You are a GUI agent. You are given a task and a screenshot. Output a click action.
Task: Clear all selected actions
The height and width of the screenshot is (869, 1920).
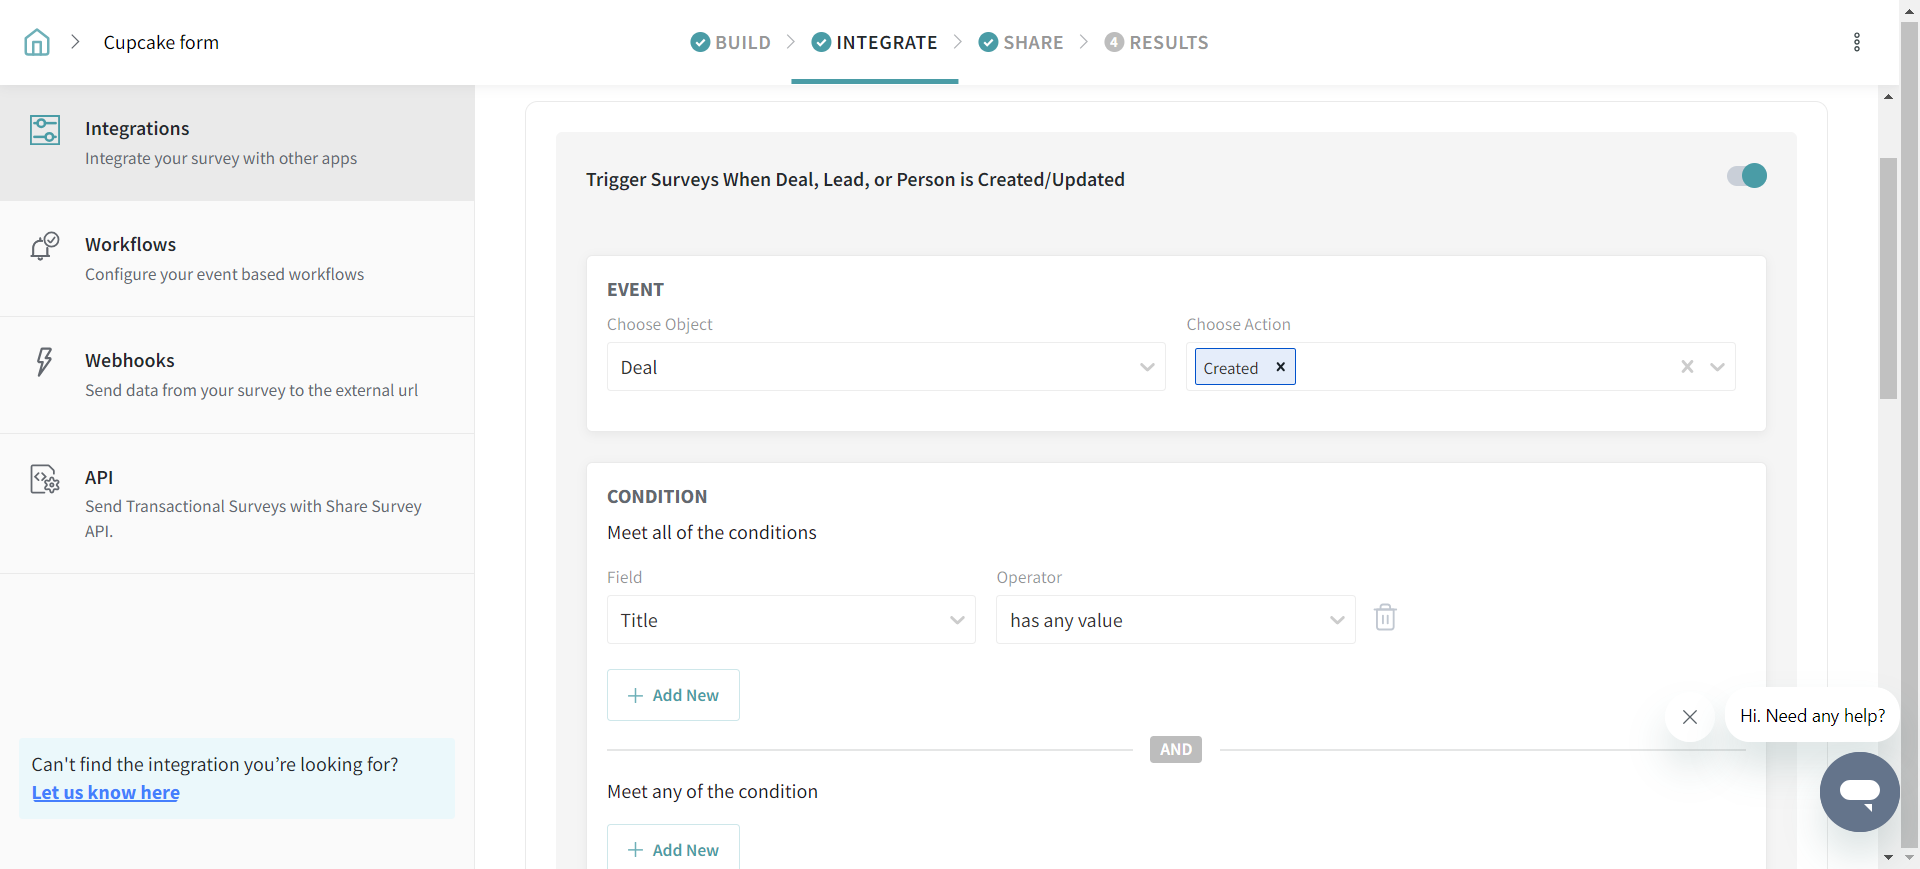tap(1687, 367)
